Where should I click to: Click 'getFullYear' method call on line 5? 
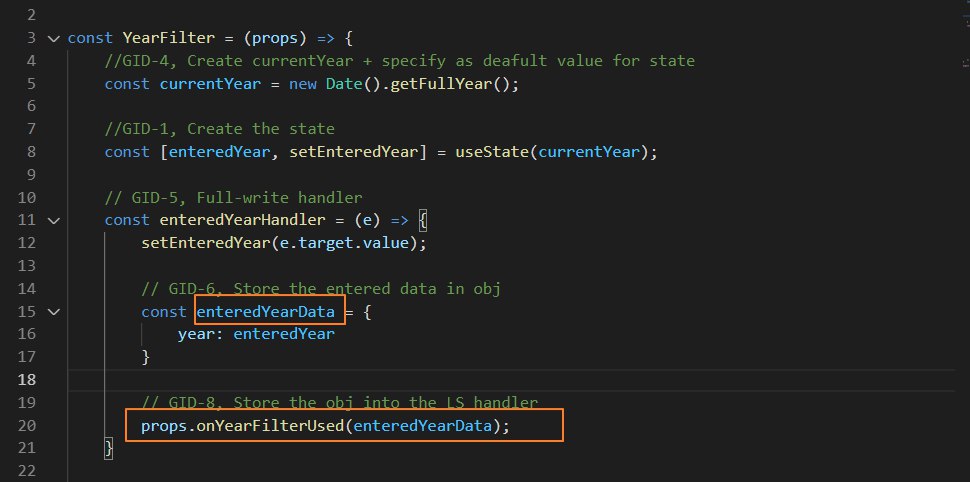click(x=442, y=84)
